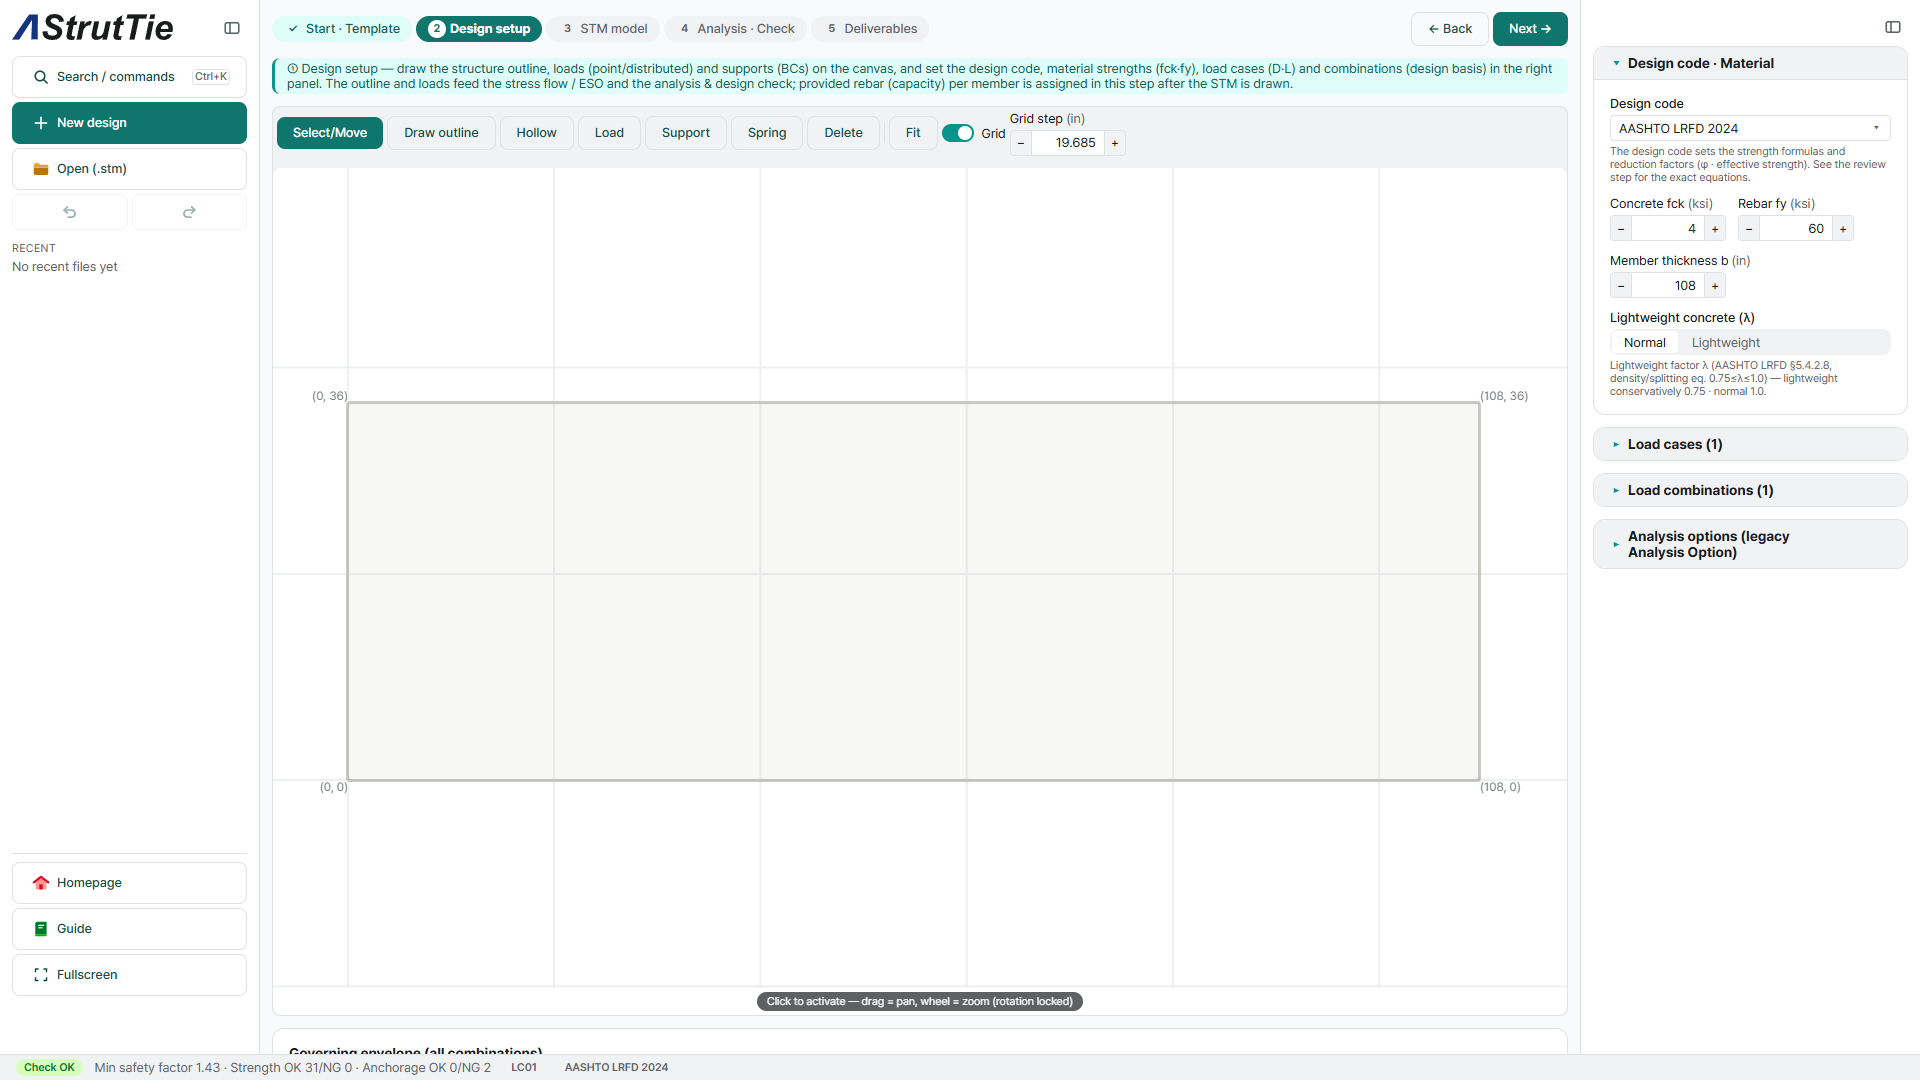The width and height of the screenshot is (1920, 1080).
Task: Open the Design code dropdown
Action: 1750,128
